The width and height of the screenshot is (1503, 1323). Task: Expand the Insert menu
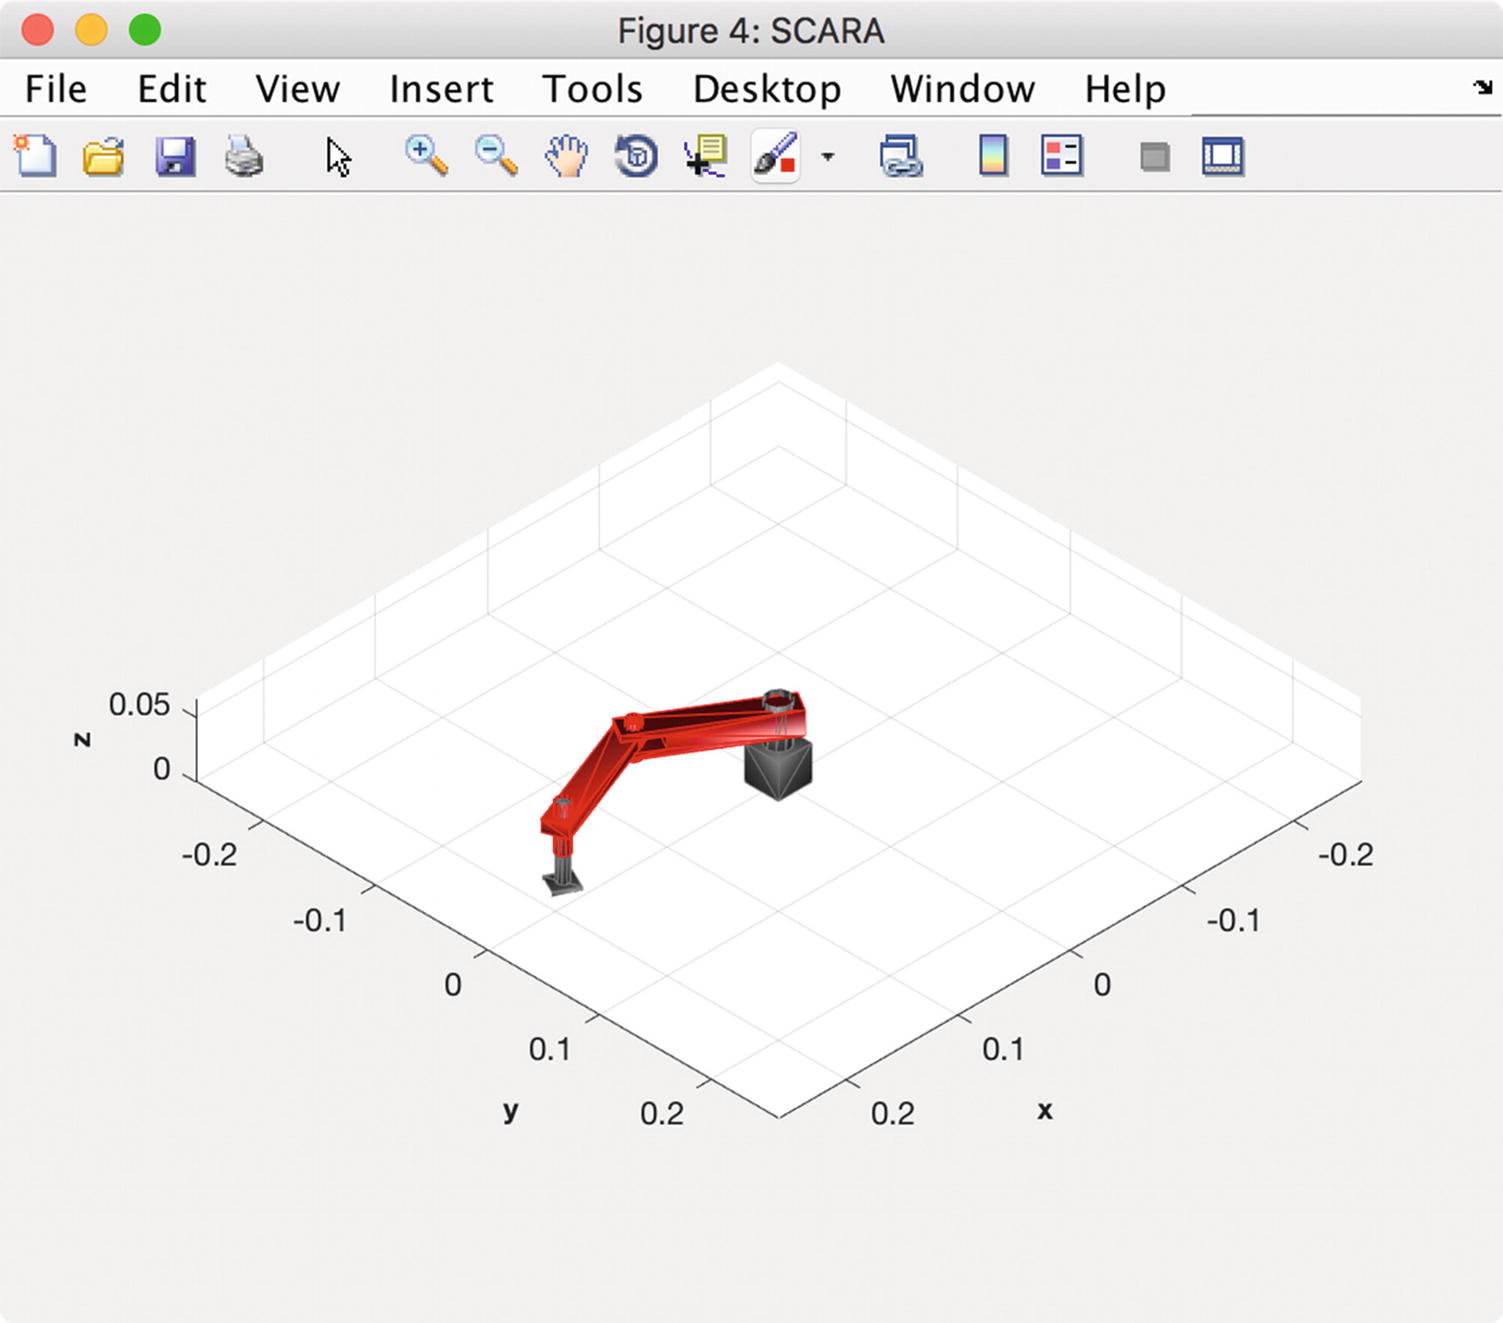coord(441,88)
